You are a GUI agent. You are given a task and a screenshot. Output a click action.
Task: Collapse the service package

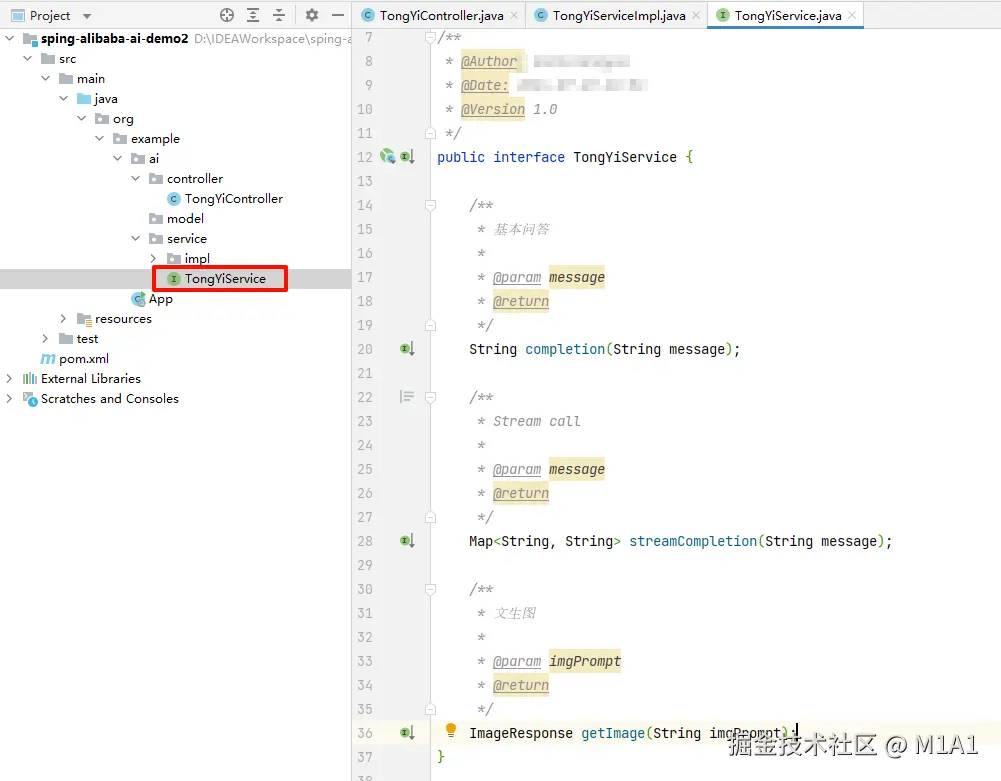tap(135, 238)
